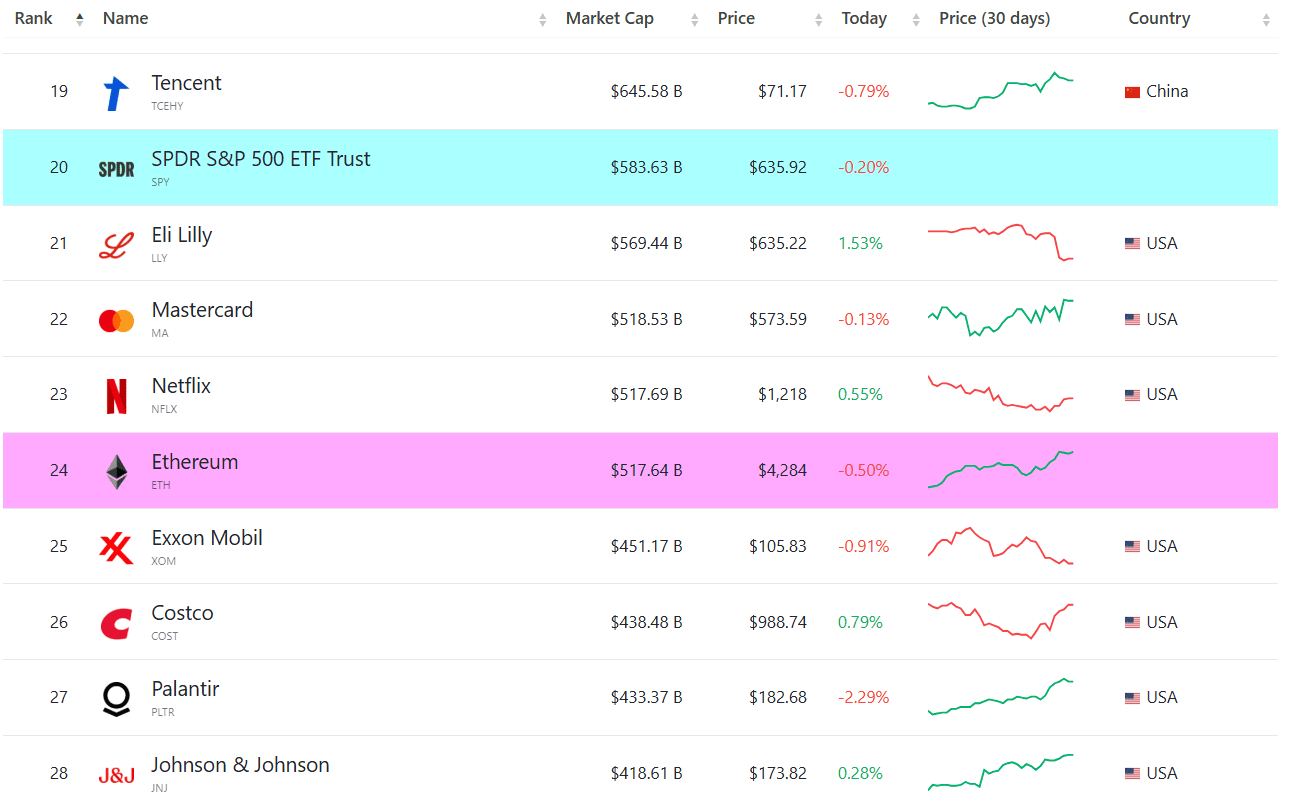This screenshot has height=801, width=1290.
Task: Click the Eli Lilly logo icon
Action: tap(116, 244)
